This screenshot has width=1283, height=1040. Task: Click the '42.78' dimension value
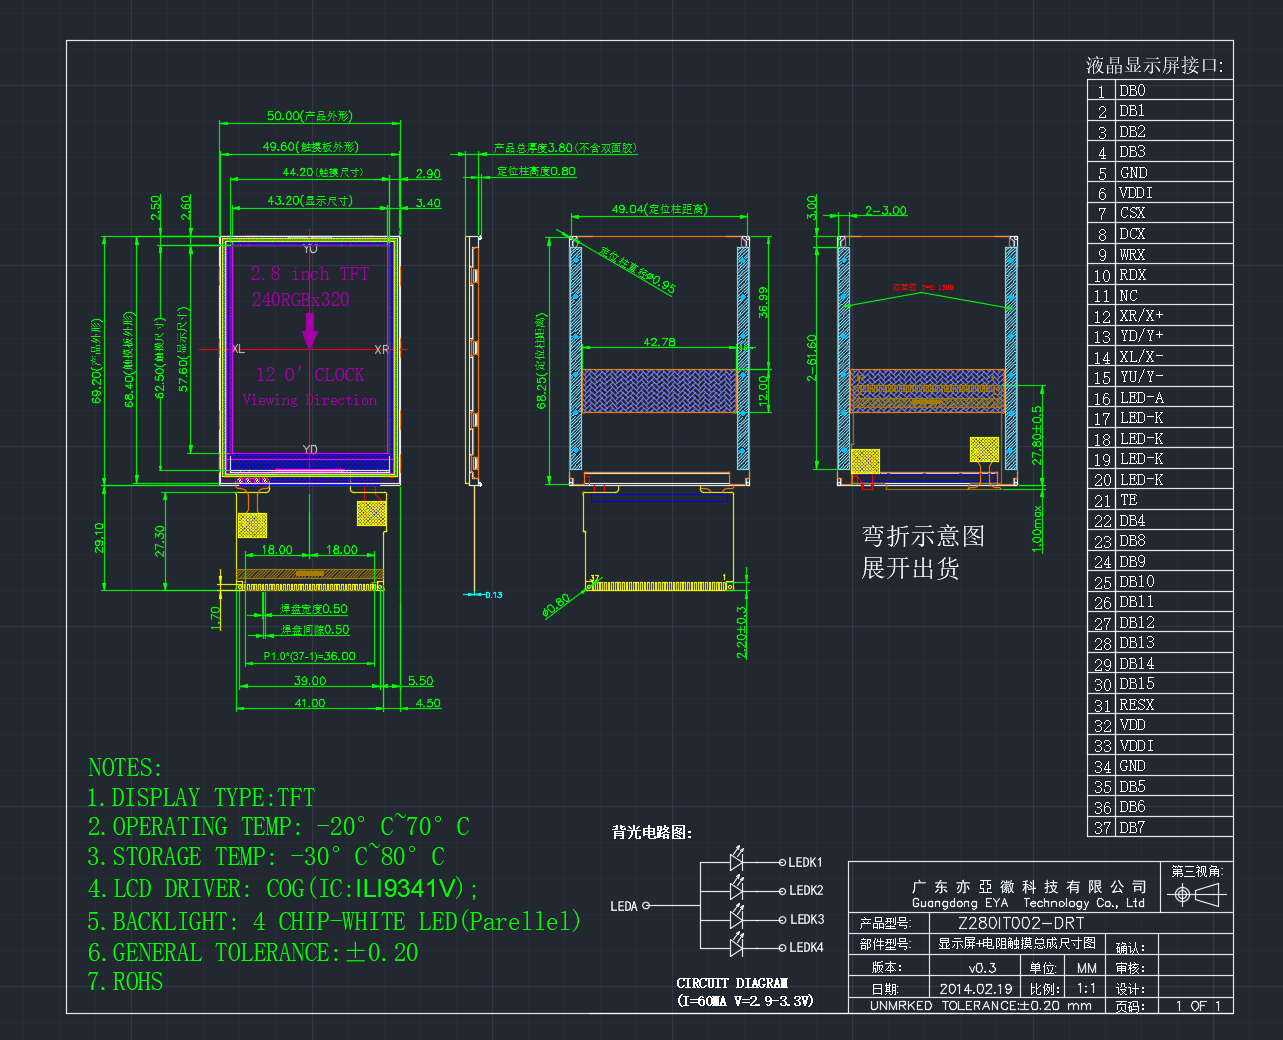(x=659, y=342)
